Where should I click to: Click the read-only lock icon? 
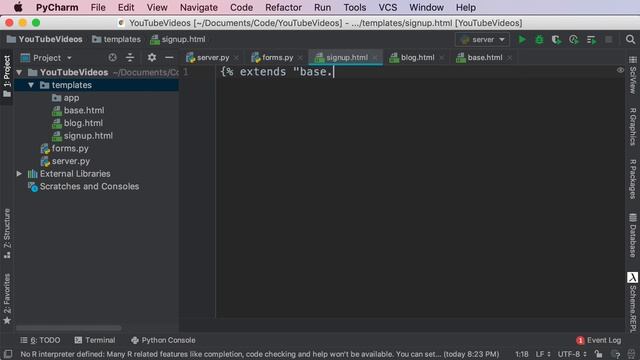coord(598,354)
